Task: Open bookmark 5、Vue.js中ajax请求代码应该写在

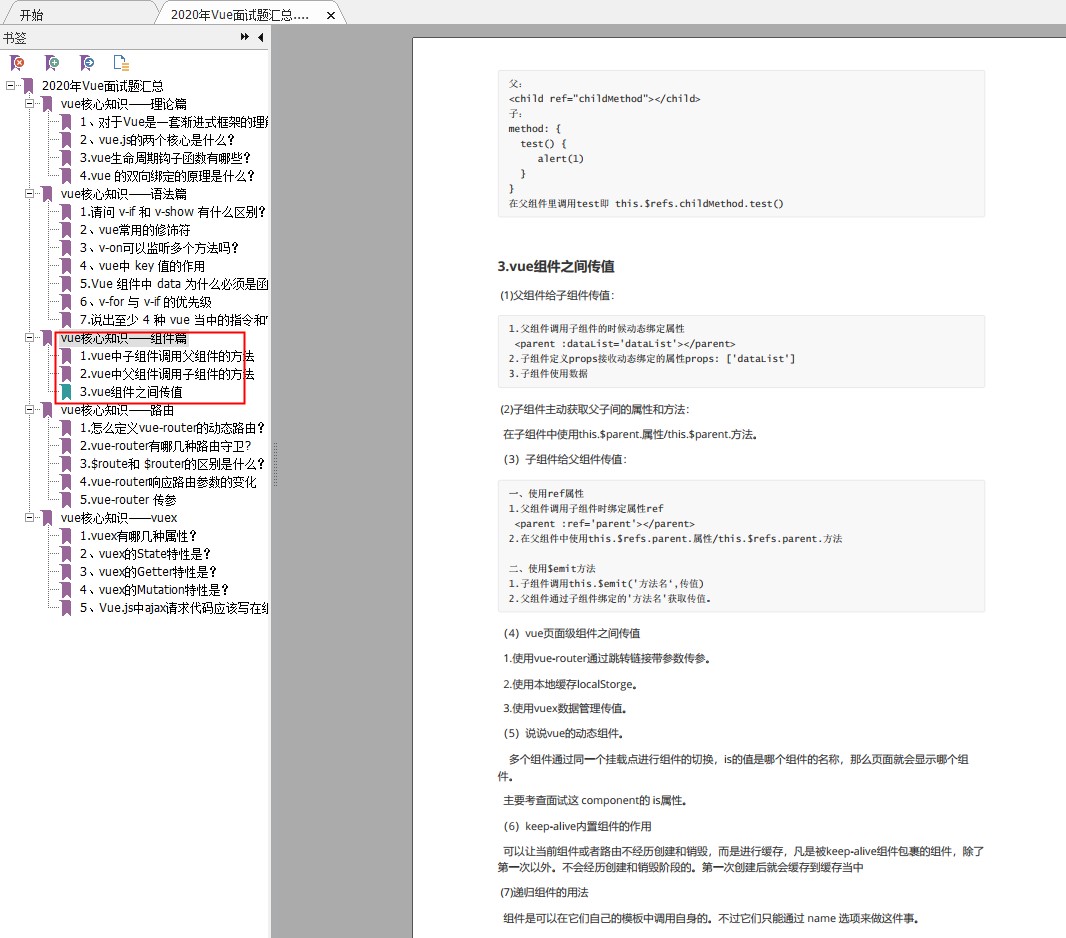Action: click(174, 608)
